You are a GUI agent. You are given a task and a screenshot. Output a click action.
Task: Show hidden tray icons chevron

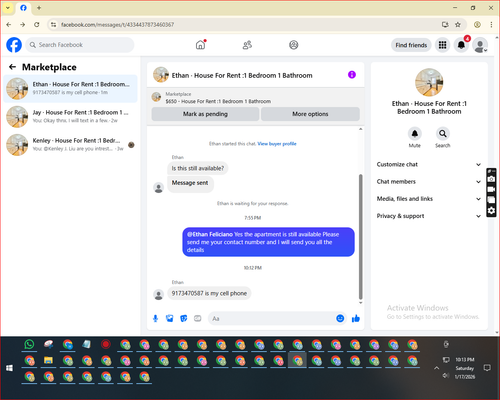coord(436,368)
